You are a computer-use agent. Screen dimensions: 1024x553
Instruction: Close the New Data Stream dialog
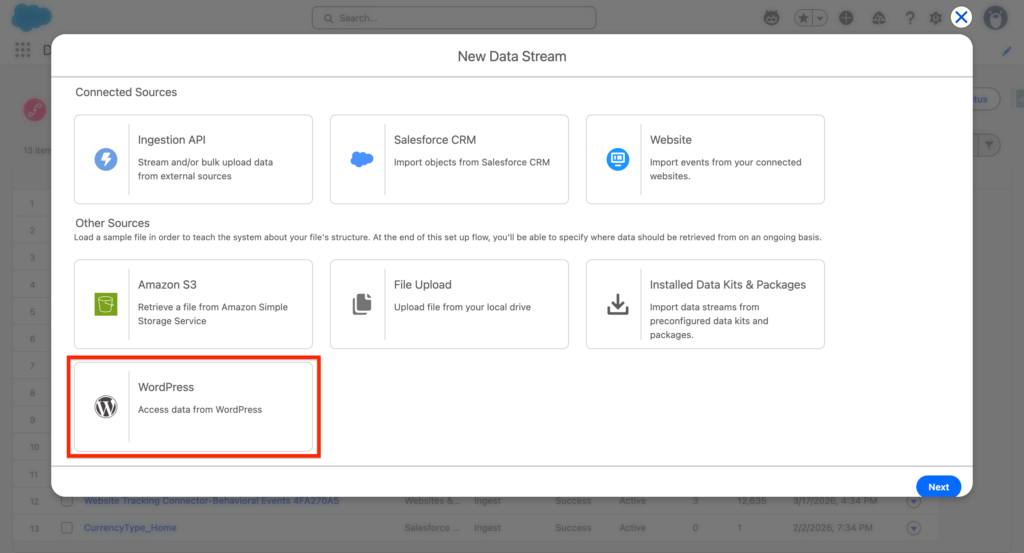coord(961,17)
